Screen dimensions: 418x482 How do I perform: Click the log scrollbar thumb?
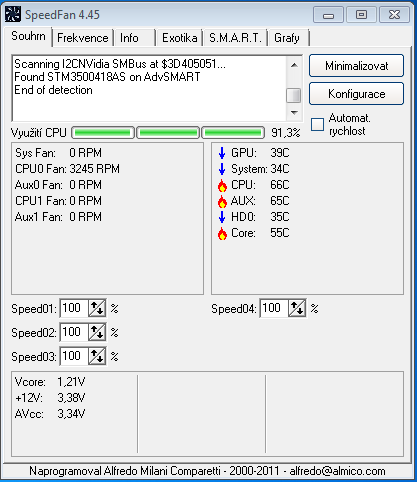tap(294, 95)
